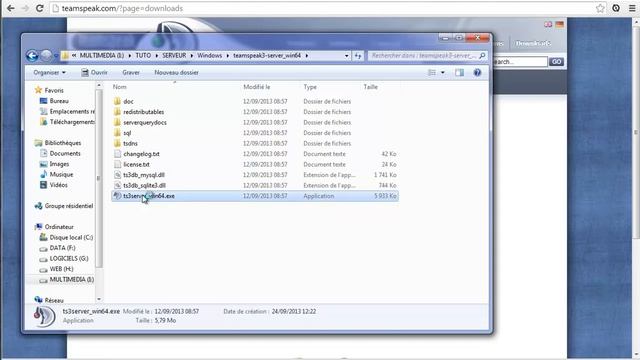Open the Chrome menu icon
The width and height of the screenshot is (640, 360).
click(632, 8)
